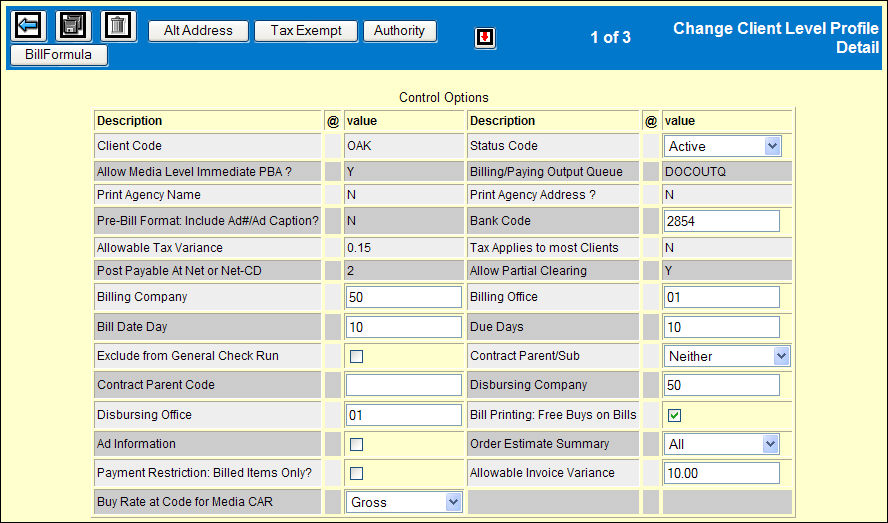Click the Allowable Tax Variance value 0.15
Viewport: 888px width, 523px height.
pyautogui.click(x=359, y=248)
